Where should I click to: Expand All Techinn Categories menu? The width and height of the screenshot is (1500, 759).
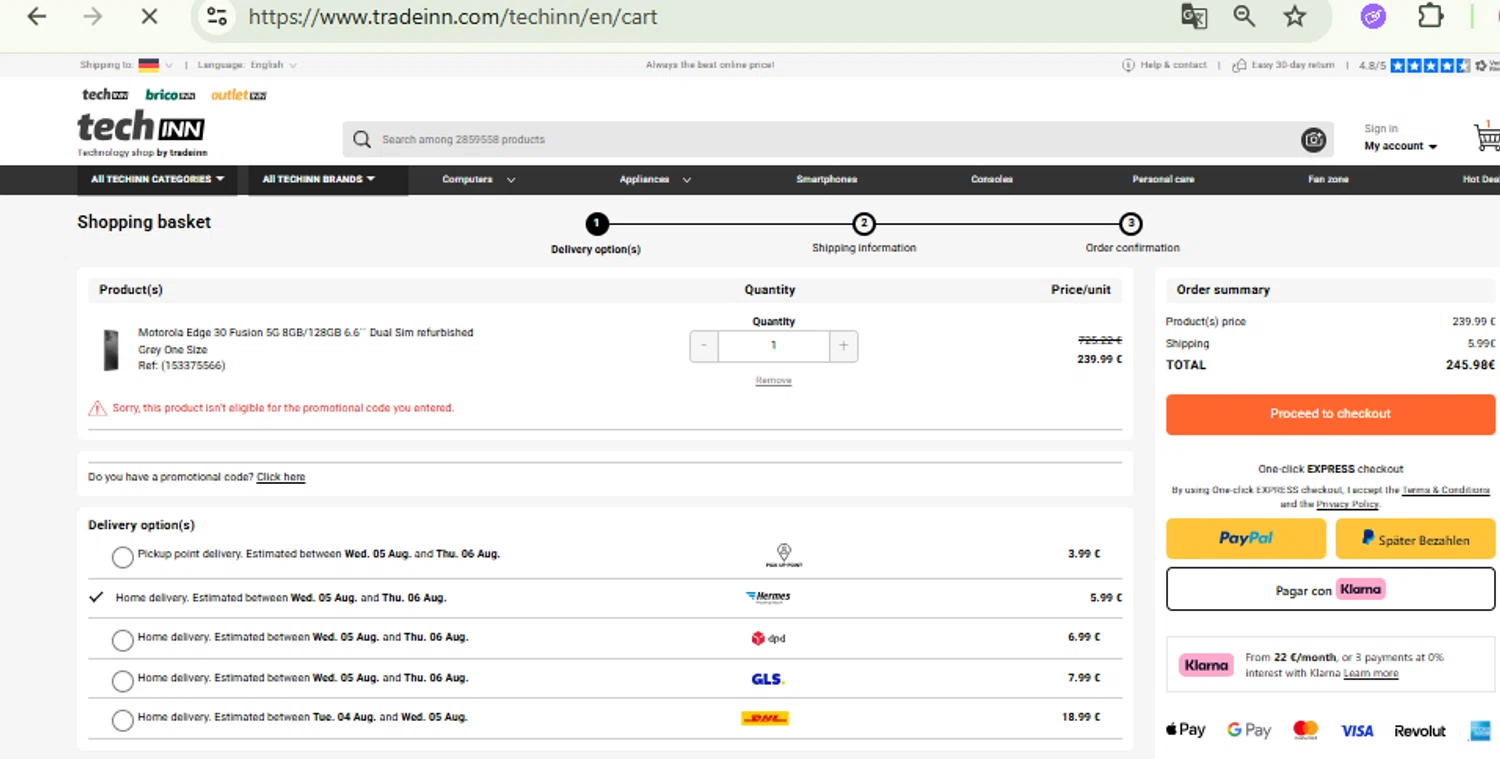[x=158, y=180]
